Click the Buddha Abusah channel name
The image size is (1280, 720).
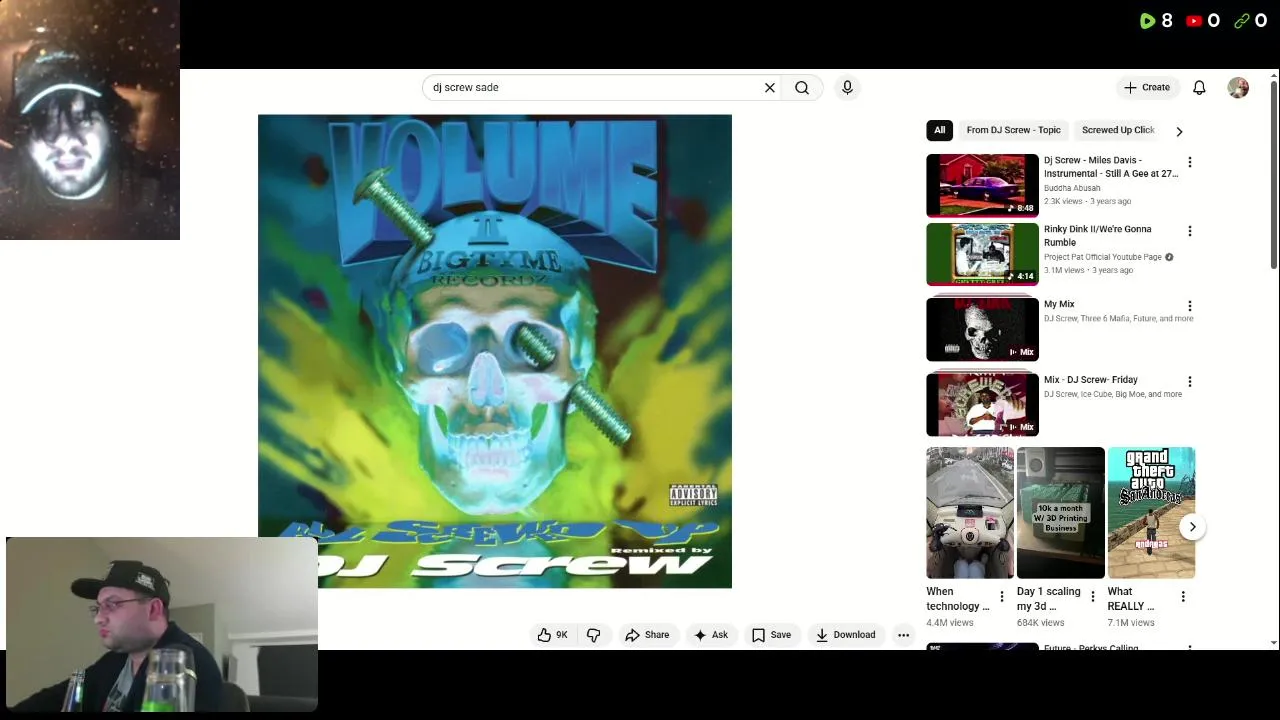[x=1072, y=188]
